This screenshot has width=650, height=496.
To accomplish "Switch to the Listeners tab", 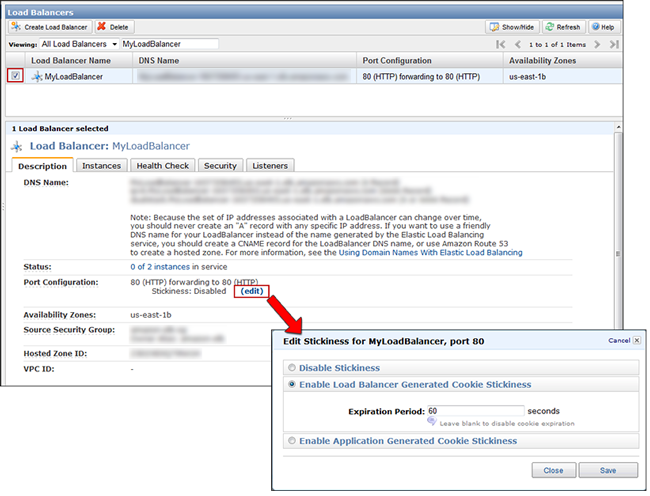I will click(x=270, y=165).
